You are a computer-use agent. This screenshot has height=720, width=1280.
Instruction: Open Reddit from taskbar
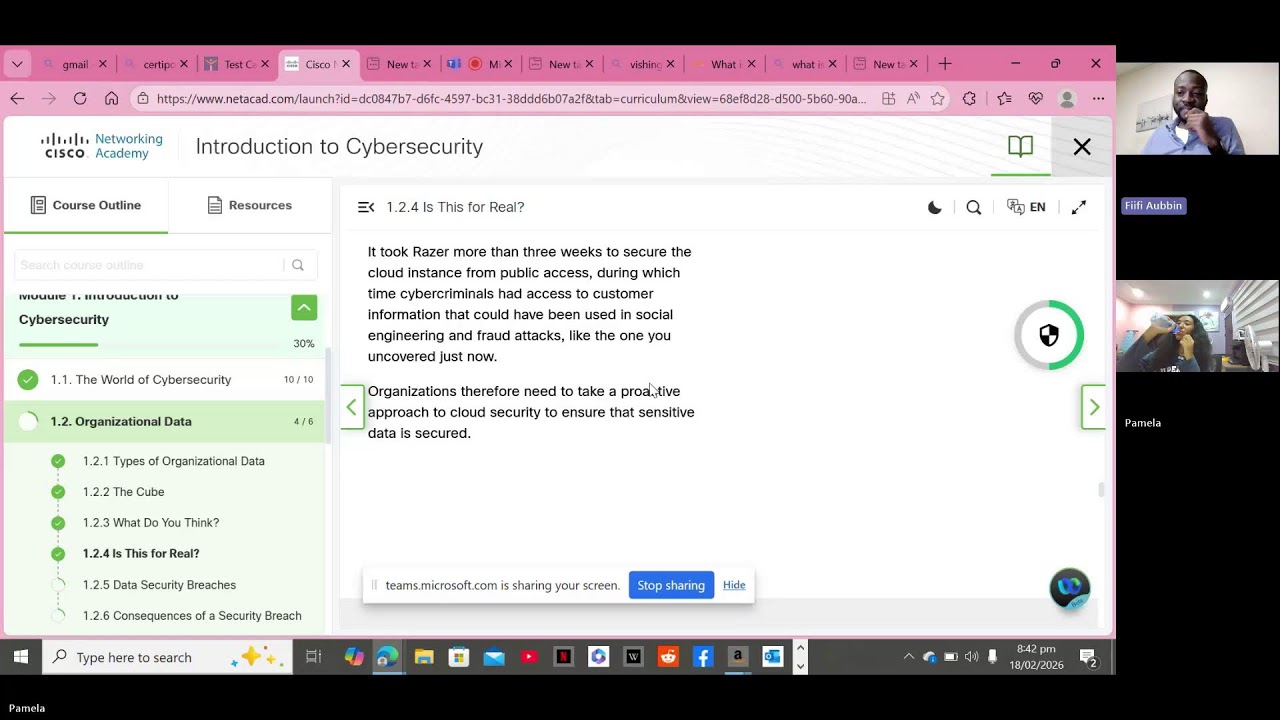click(x=668, y=657)
